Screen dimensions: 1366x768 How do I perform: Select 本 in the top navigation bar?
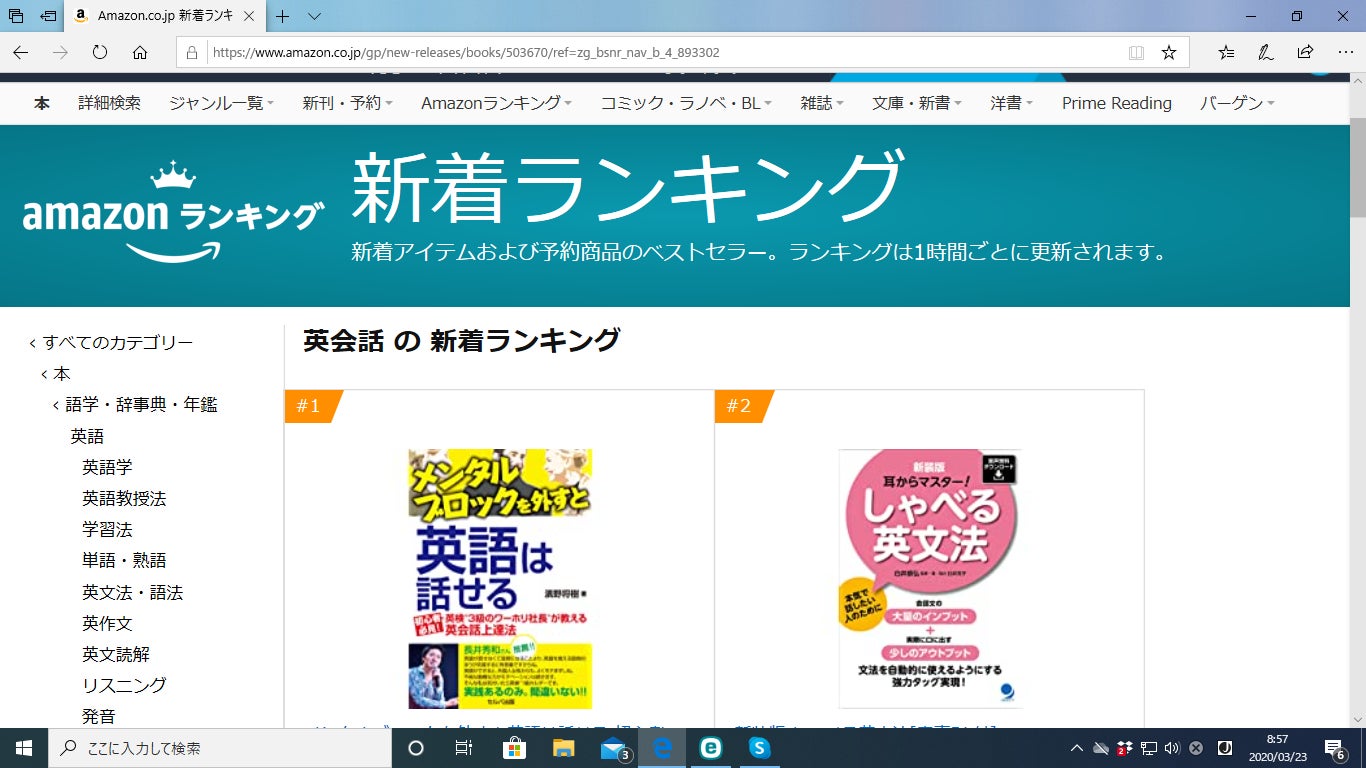point(42,103)
